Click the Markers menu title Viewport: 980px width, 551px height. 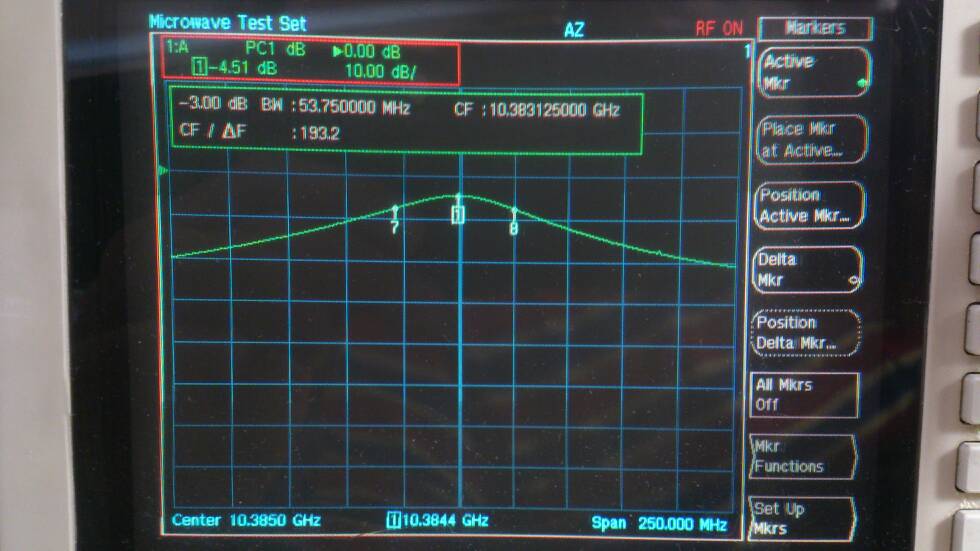814,28
